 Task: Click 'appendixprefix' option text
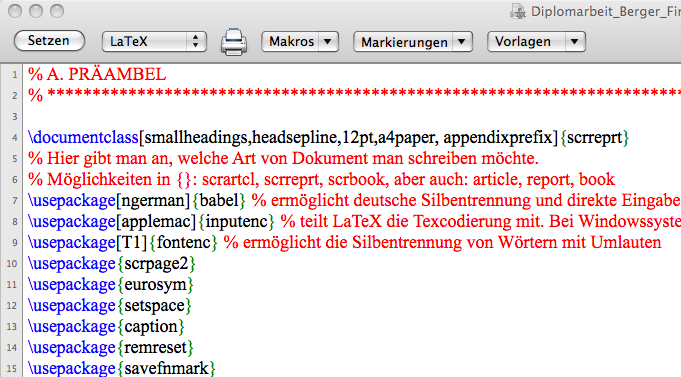[x=498, y=137]
